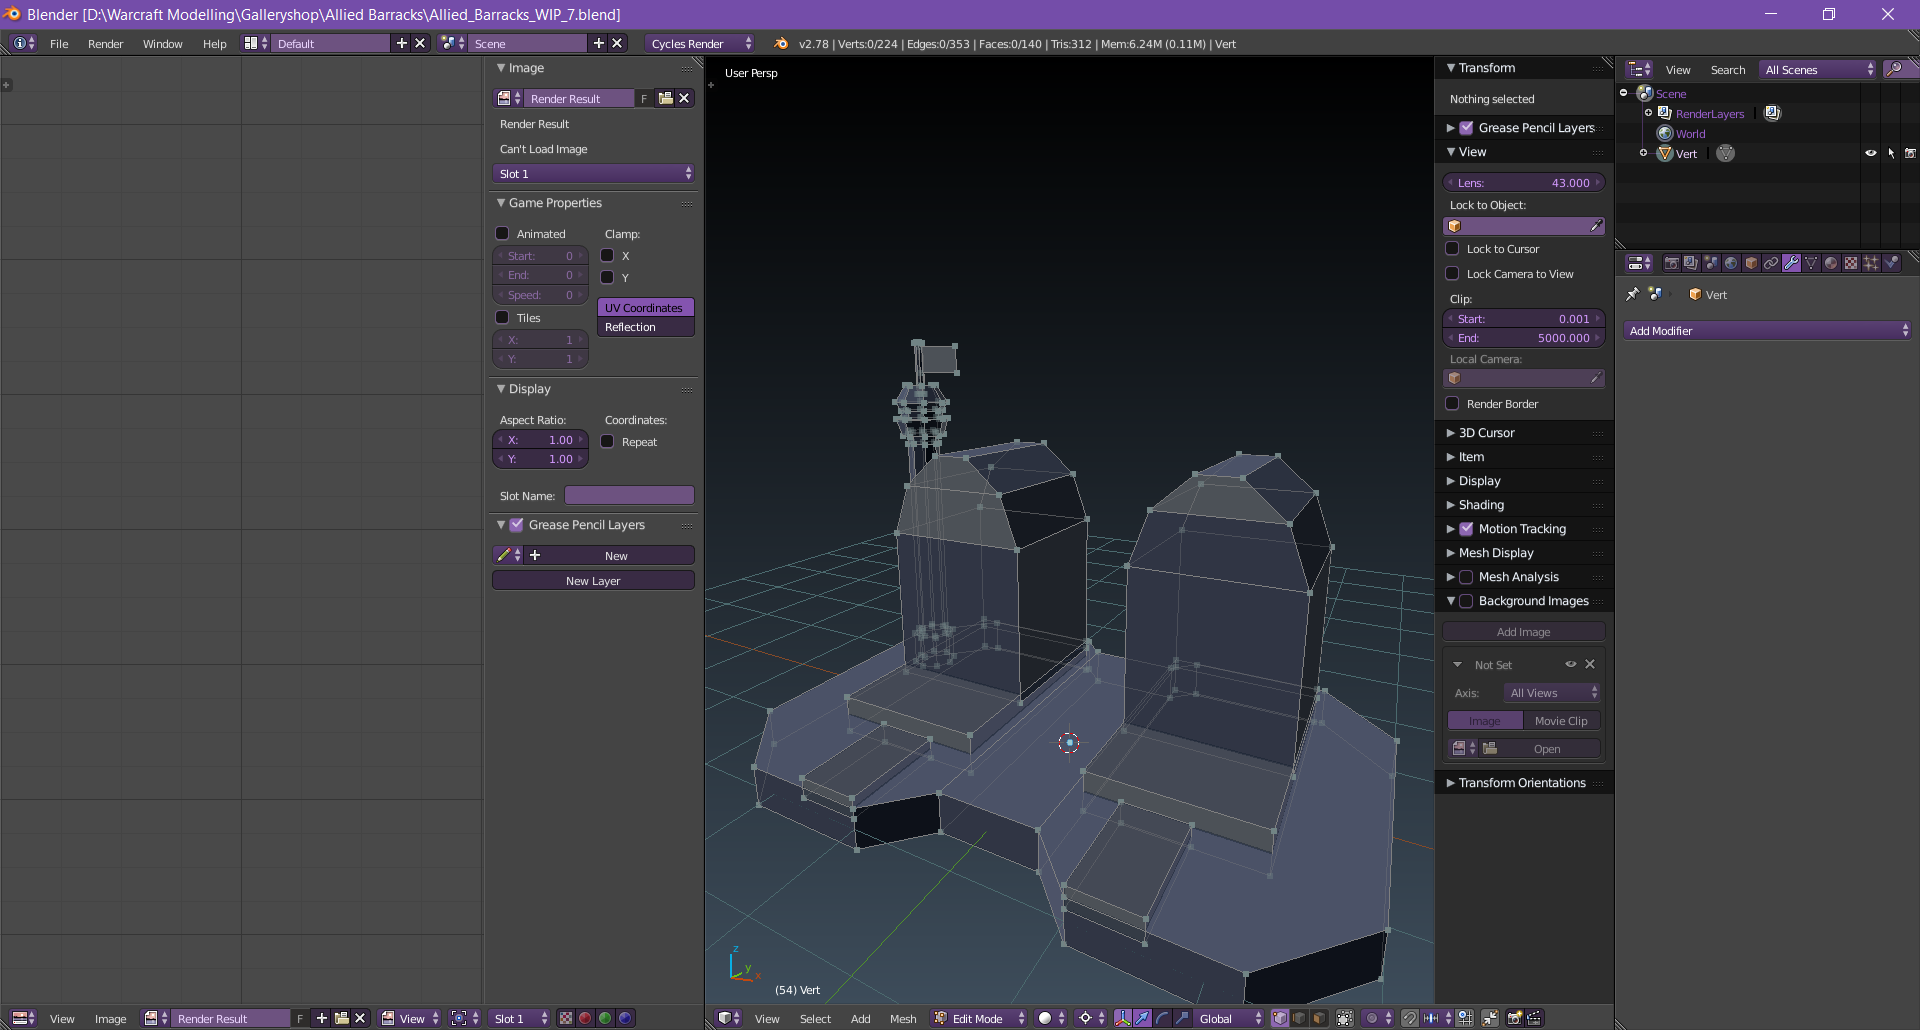1920x1030 pixels.
Task: Toggle limit selection to visible
Action: tap(1345, 1018)
